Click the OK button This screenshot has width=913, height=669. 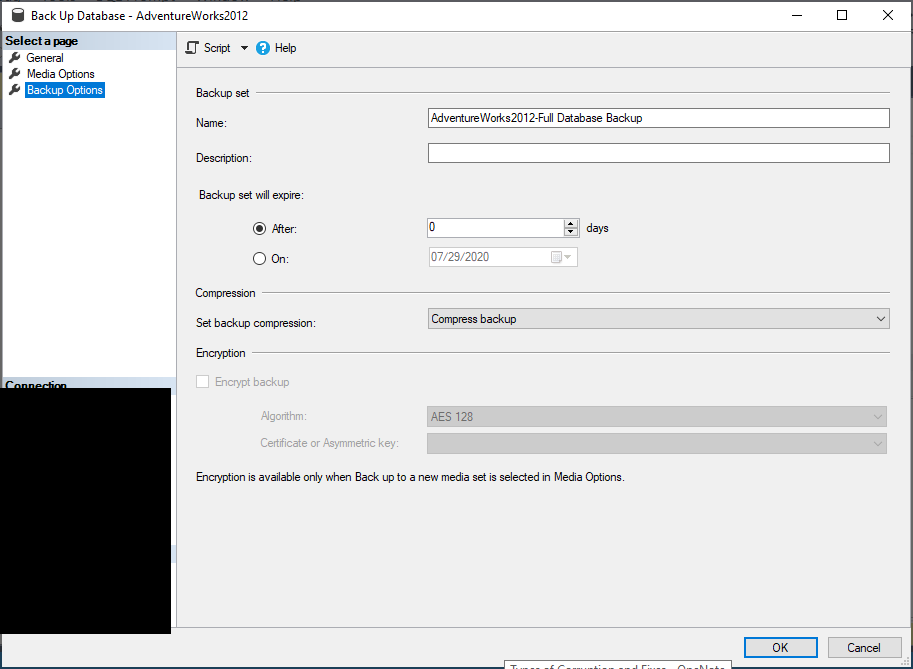[x=780, y=647]
